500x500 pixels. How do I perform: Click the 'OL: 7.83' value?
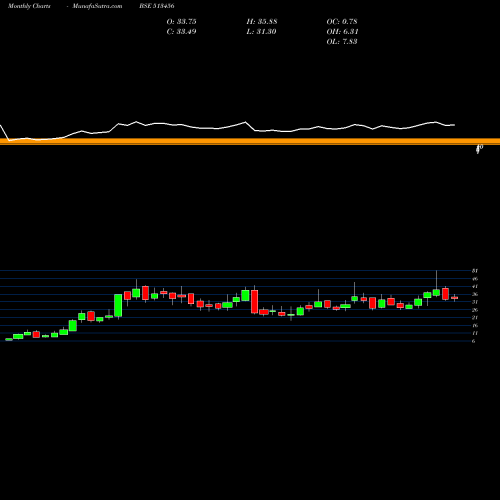[x=342, y=41]
